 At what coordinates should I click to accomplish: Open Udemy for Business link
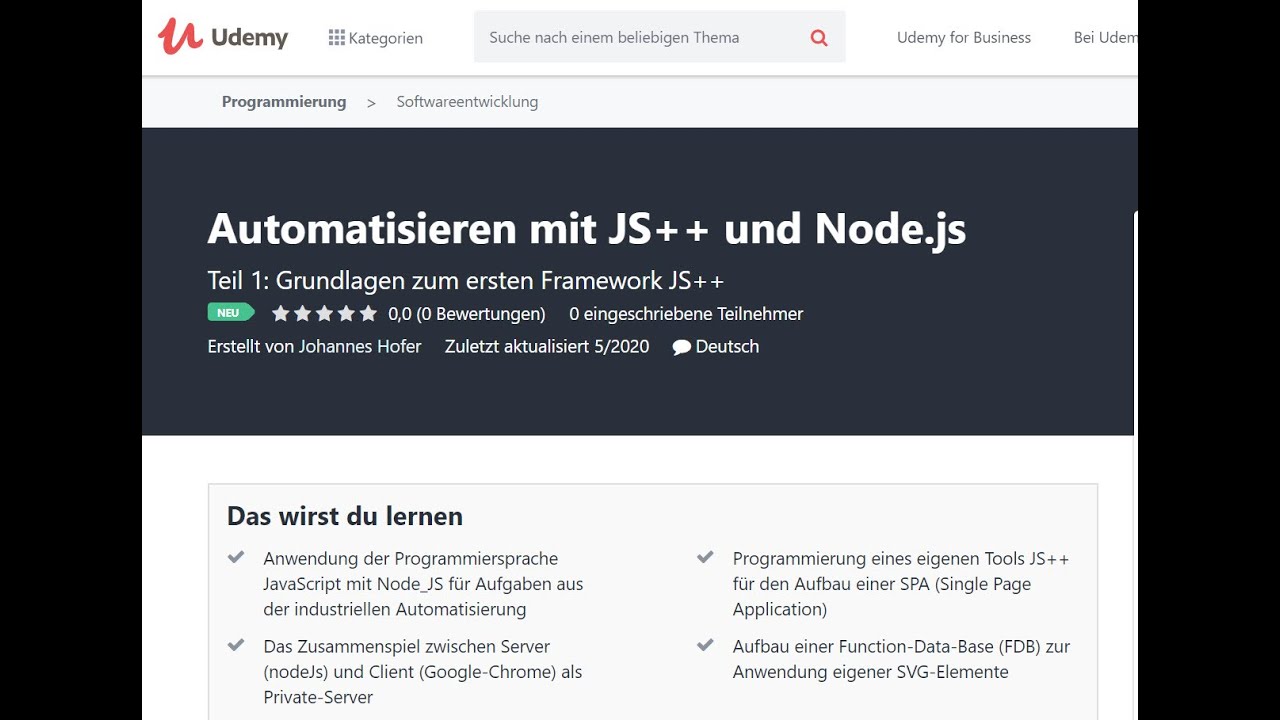tap(963, 38)
